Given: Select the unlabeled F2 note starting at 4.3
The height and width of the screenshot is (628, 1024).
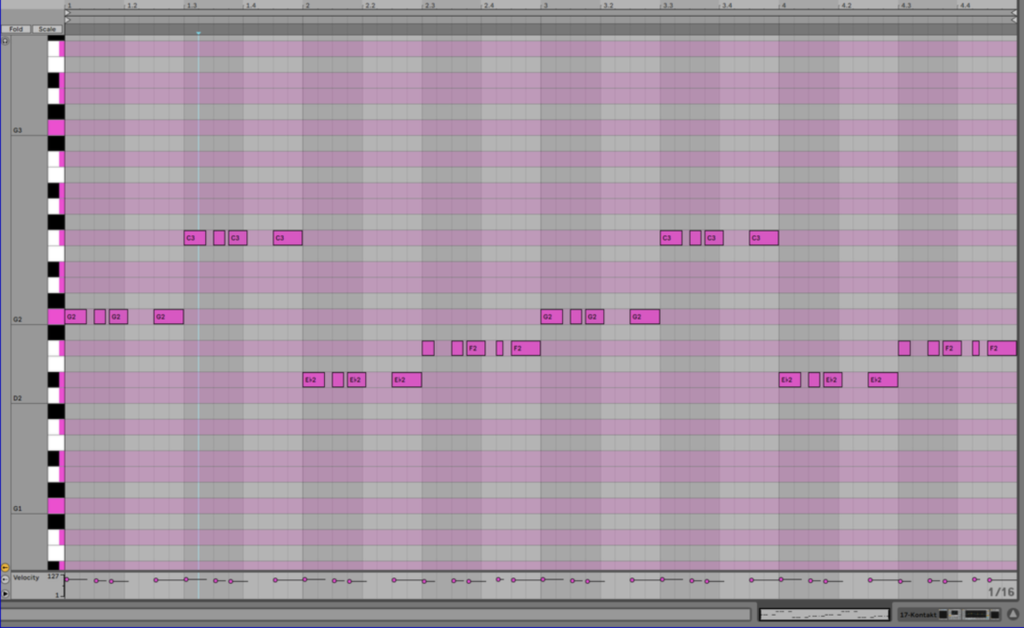Looking at the screenshot, I should coord(904,348).
